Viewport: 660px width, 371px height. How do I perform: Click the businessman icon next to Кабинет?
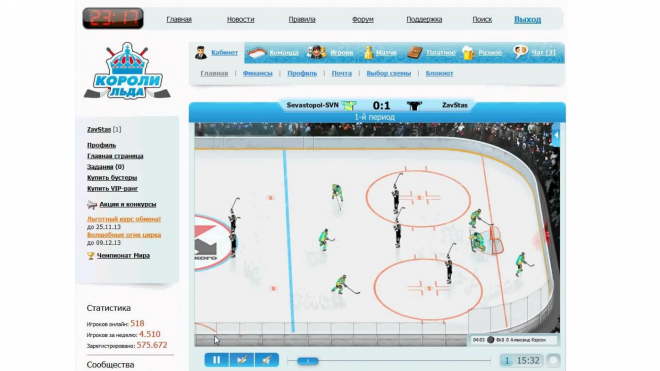tap(201, 53)
